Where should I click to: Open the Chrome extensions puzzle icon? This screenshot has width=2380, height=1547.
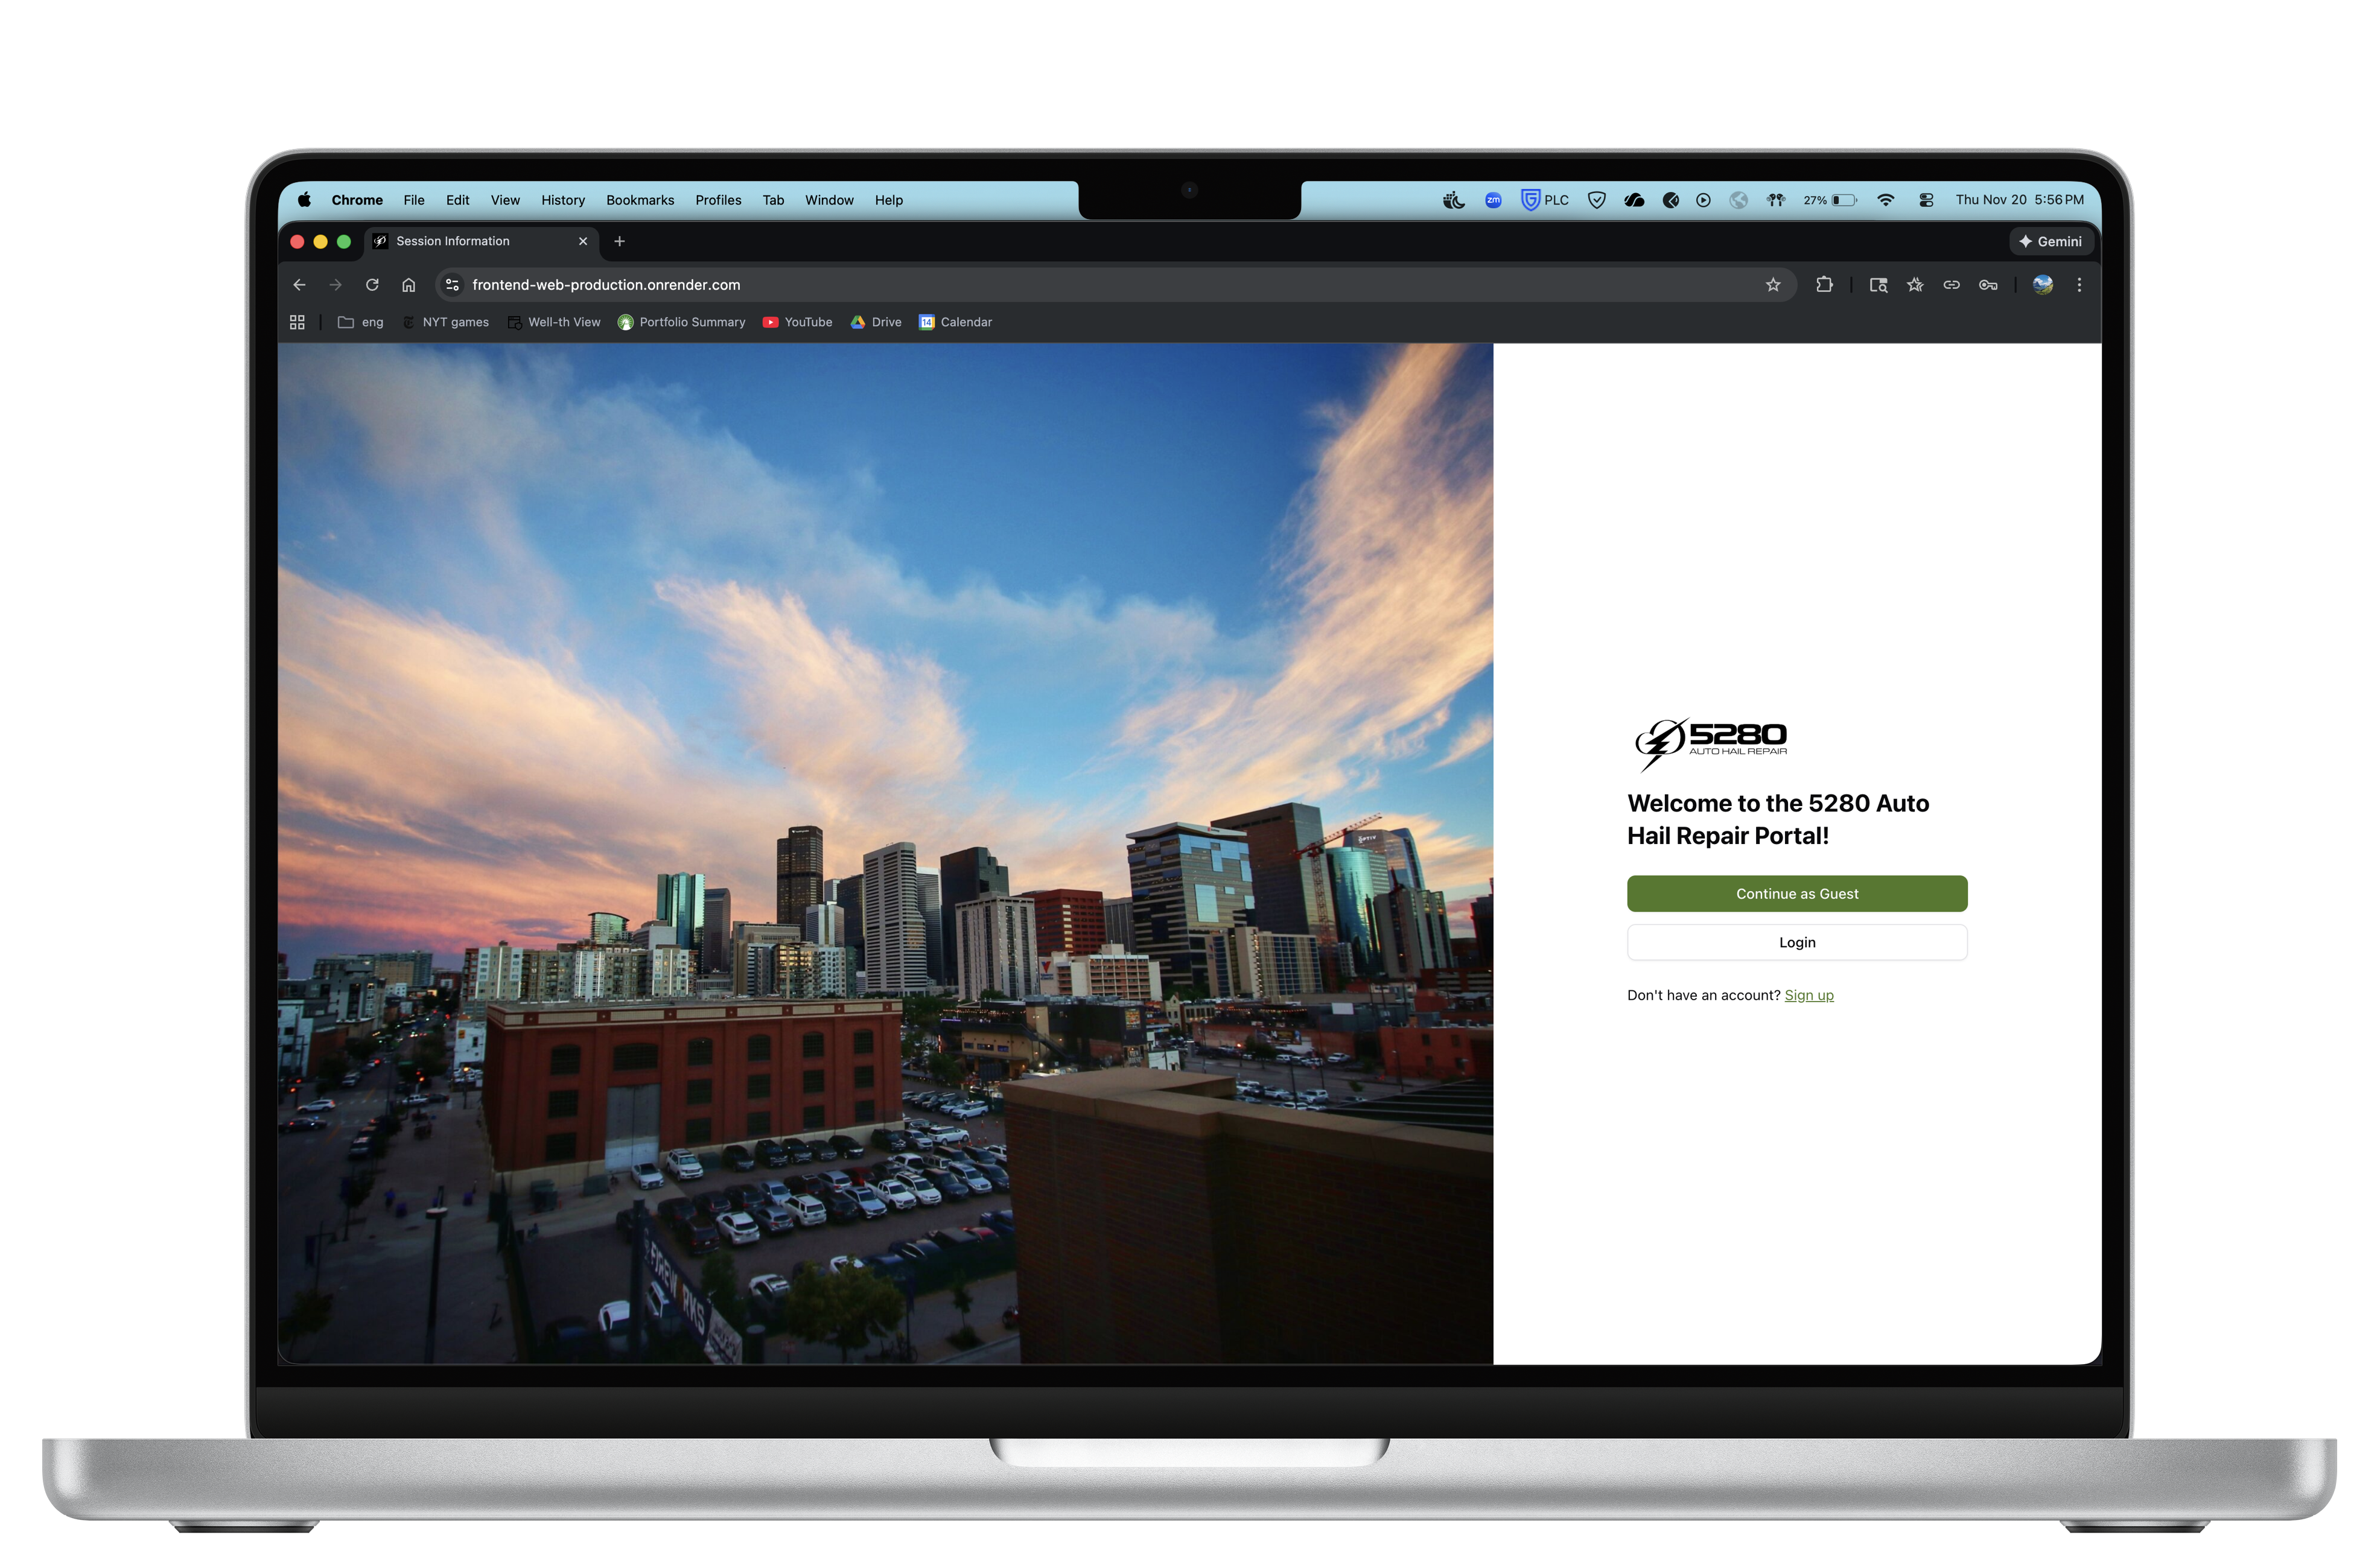click(1824, 285)
